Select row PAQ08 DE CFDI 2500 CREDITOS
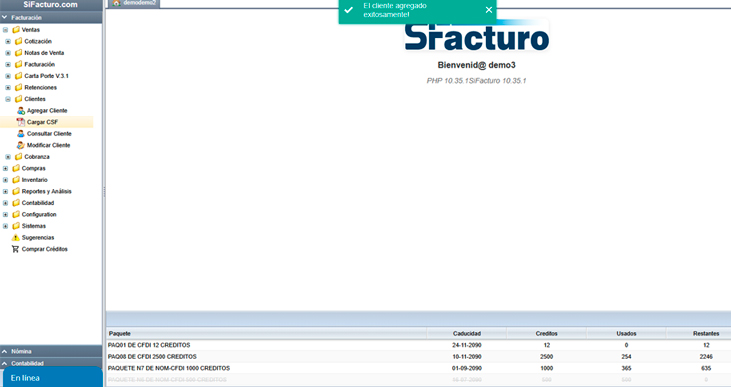The width and height of the screenshot is (731, 387). point(419,357)
